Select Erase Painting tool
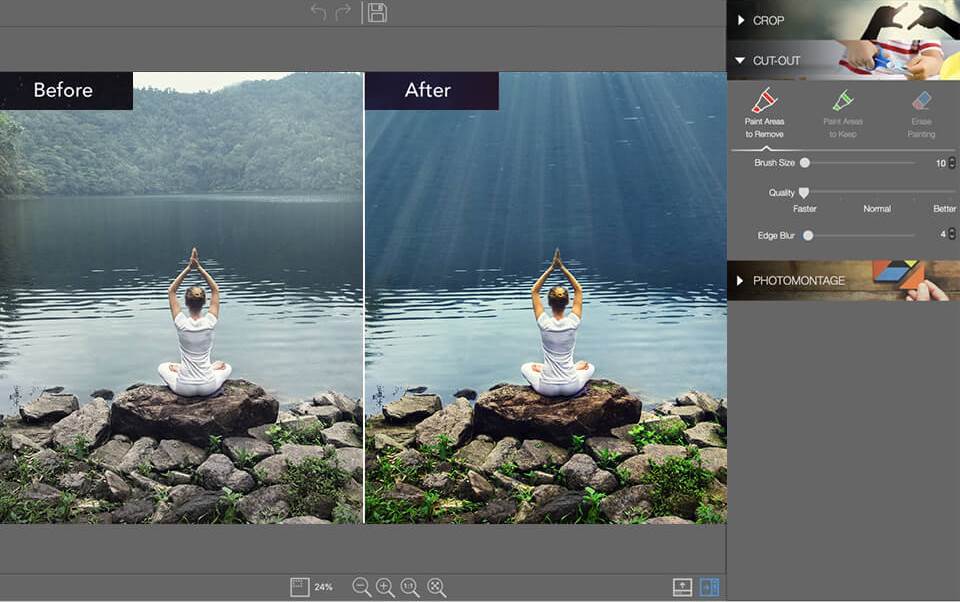 click(921, 113)
